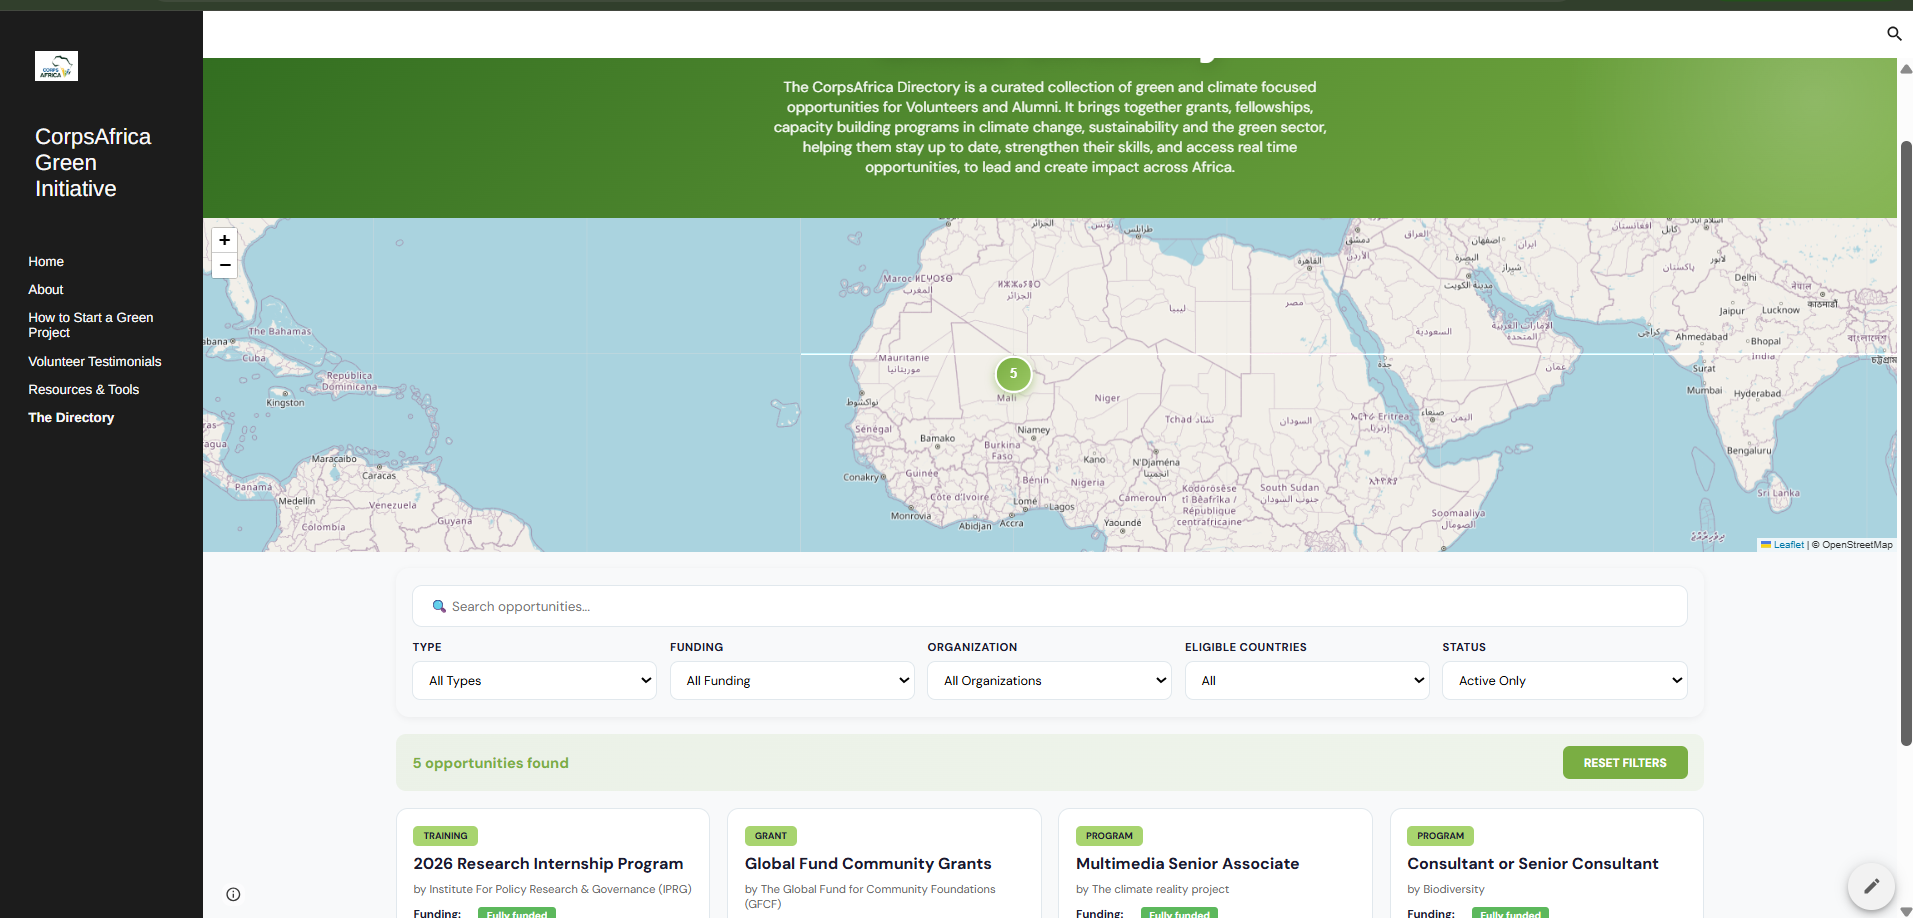This screenshot has width=1913, height=918.
Task: Go to Home in the sidebar
Action: click(x=46, y=262)
